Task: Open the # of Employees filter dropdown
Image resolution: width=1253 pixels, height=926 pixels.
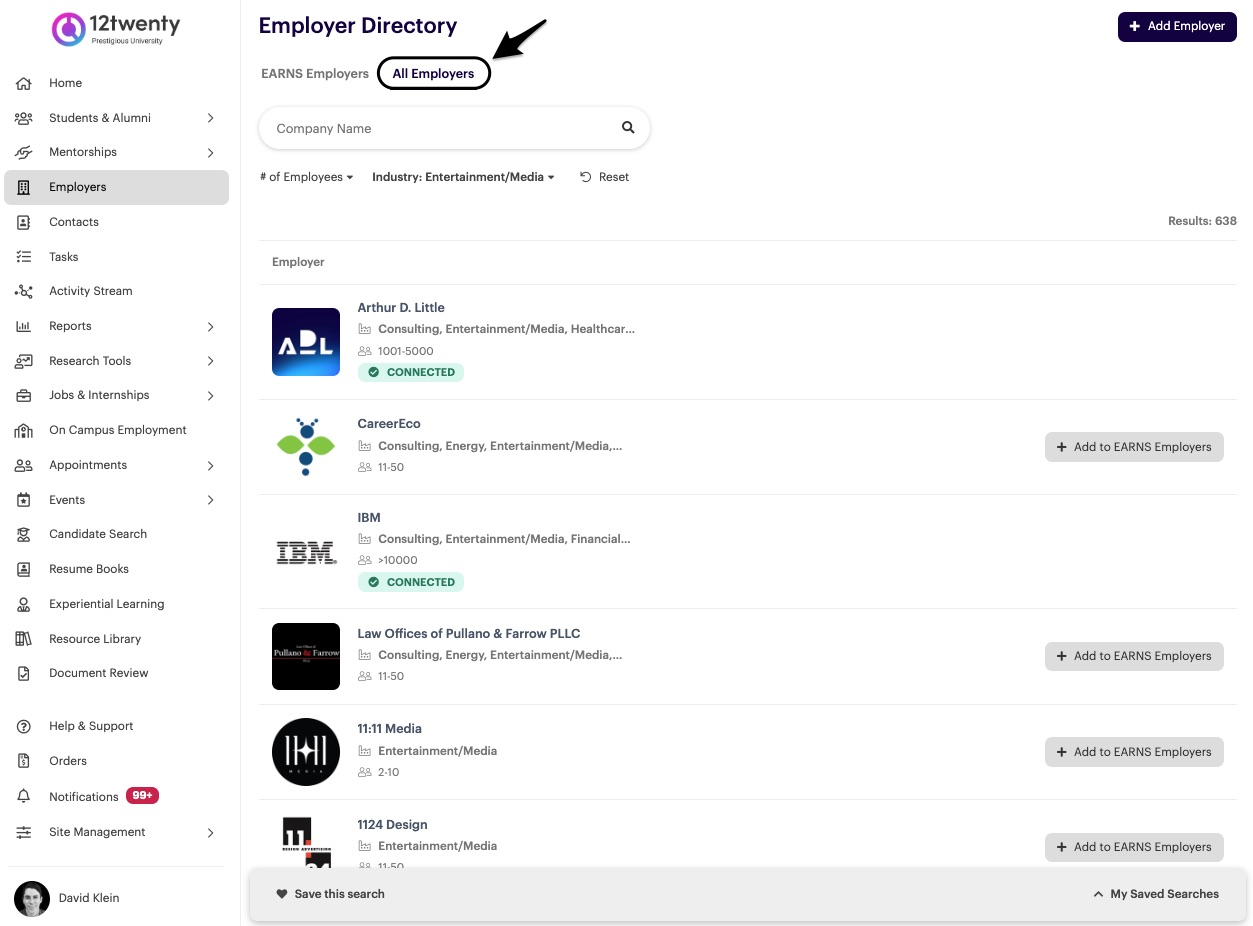Action: (307, 177)
